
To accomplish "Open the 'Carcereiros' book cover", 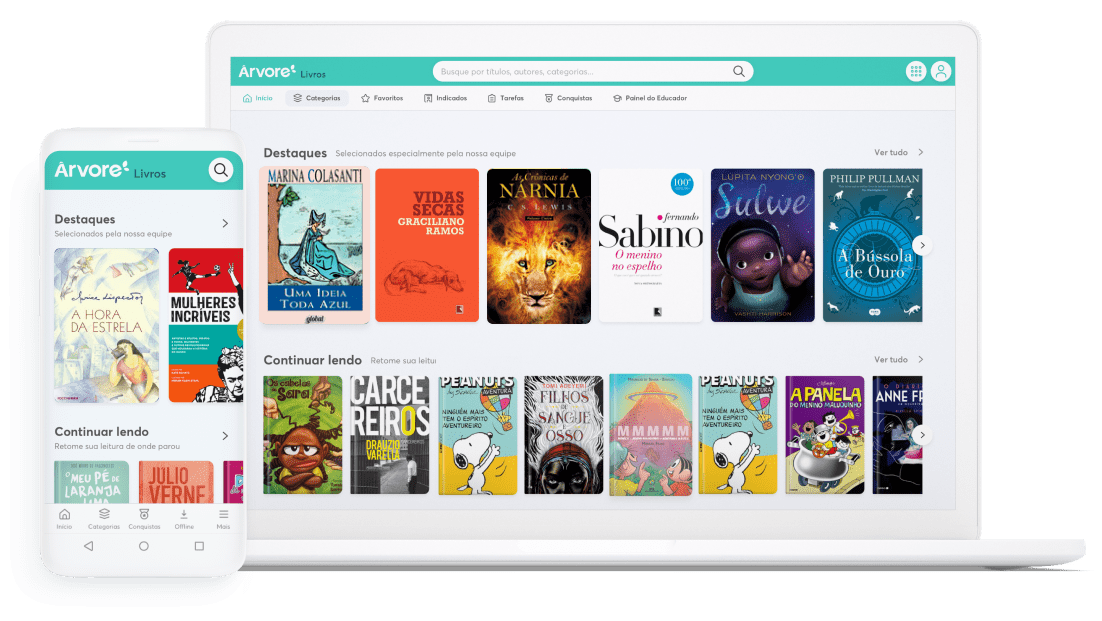I will 389,435.
